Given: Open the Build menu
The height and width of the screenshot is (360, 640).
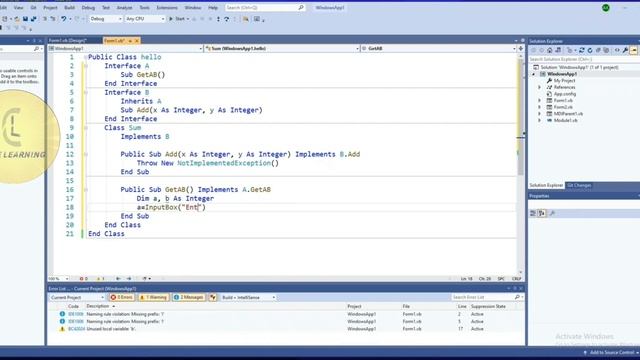Looking at the screenshot, I should point(69,7).
